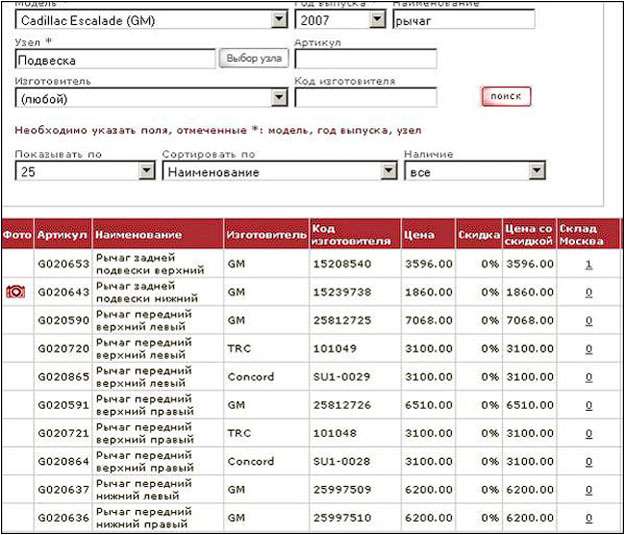Open the manufacturer dropdown showing (любой)
625x535 pixels.
click(279, 98)
